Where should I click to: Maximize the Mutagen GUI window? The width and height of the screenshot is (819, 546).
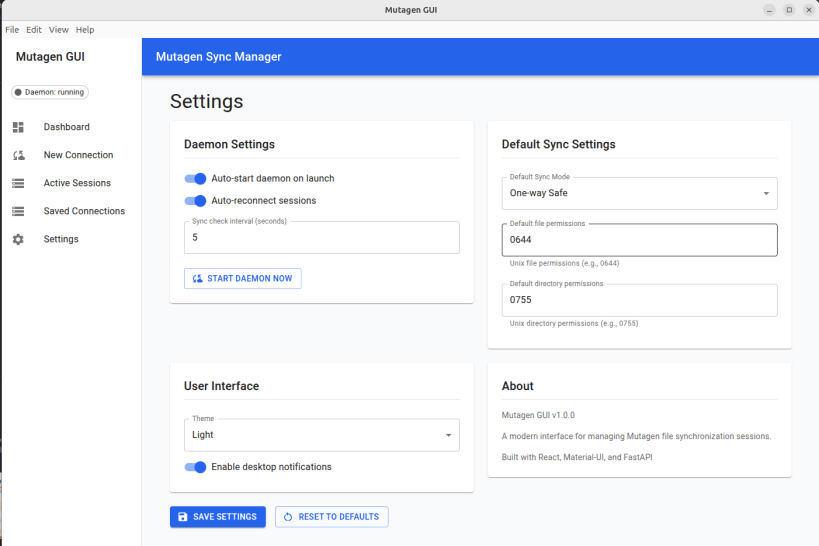point(789,10)
